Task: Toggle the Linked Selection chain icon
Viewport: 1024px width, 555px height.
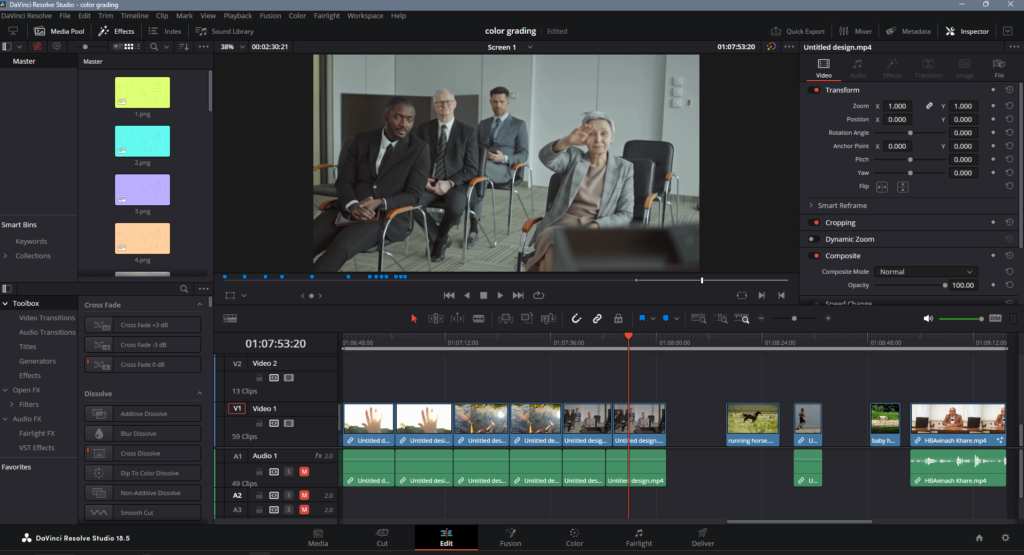Action: coord(597,319)
